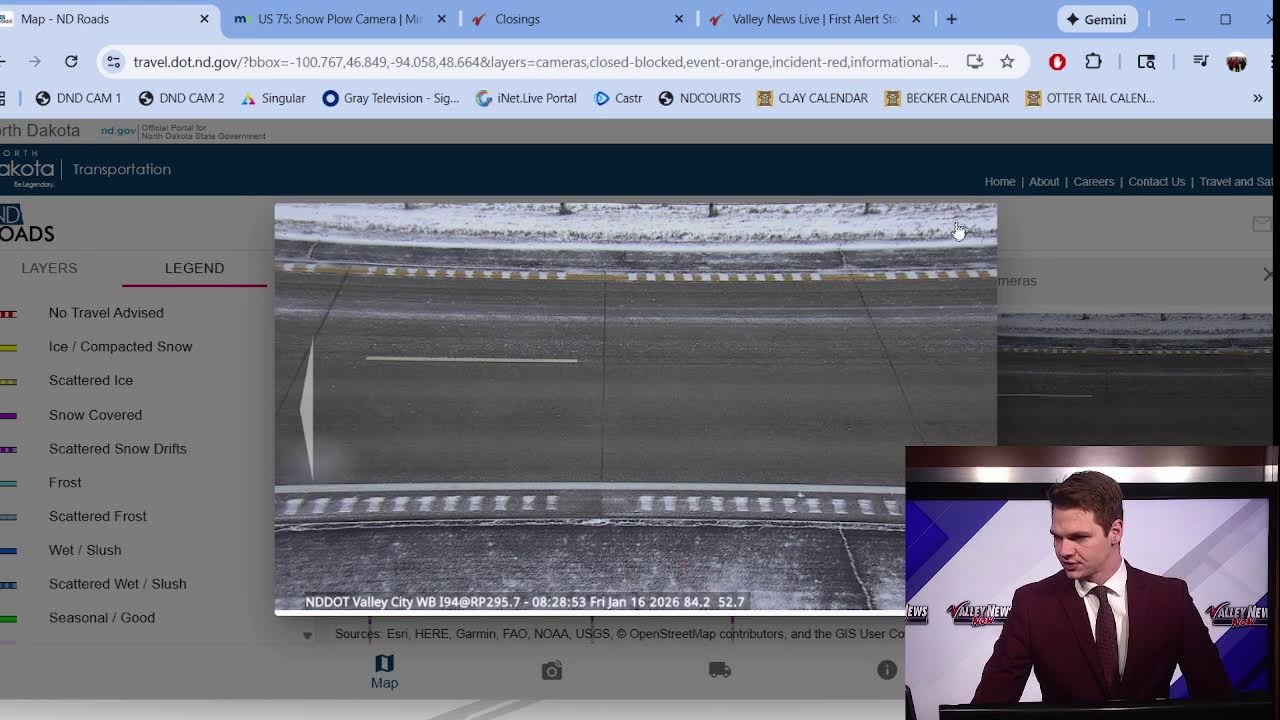Screen dimensions: 1280x720
Task: Open the iNet.Live Portal bookmark
Action: click(526, 98)
